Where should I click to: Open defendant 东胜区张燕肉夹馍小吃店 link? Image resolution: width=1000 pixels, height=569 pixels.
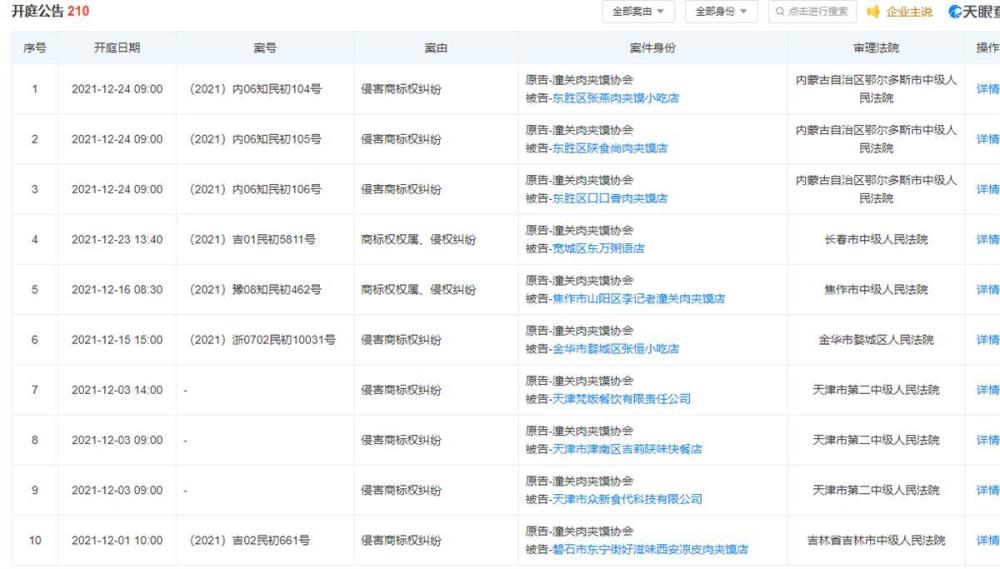point(615,98)
